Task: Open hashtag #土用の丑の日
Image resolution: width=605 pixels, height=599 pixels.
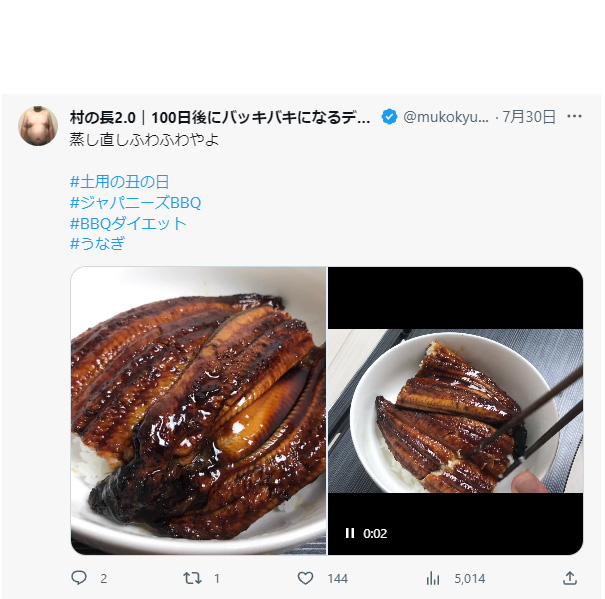Action: 120,181
